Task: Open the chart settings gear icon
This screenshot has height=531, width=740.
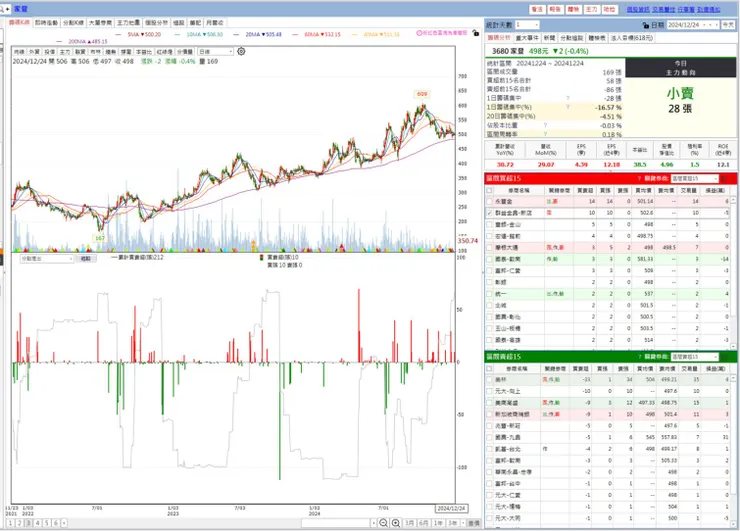Action: [x=241, y=51]
